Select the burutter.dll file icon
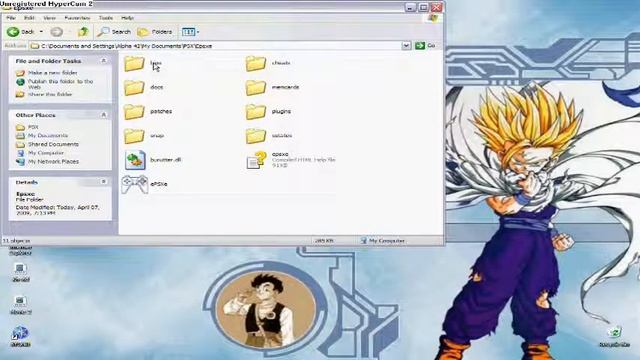Screen dimensions: 640x360 coord(135,160)
